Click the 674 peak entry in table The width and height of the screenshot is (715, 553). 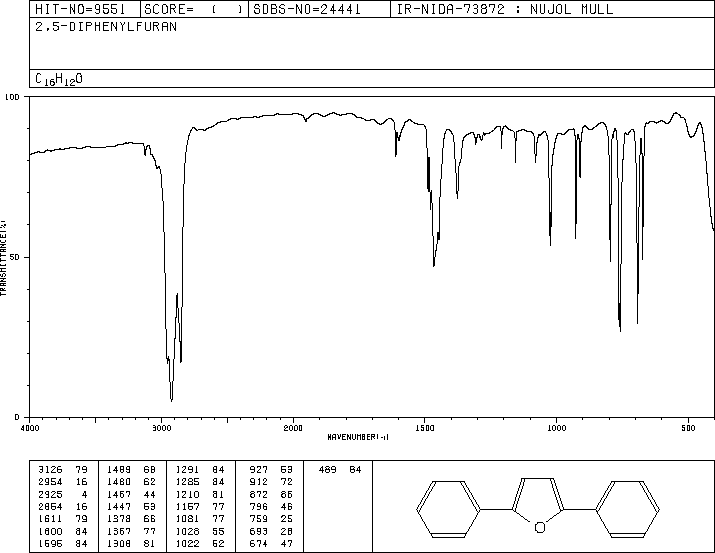(271, 543)
